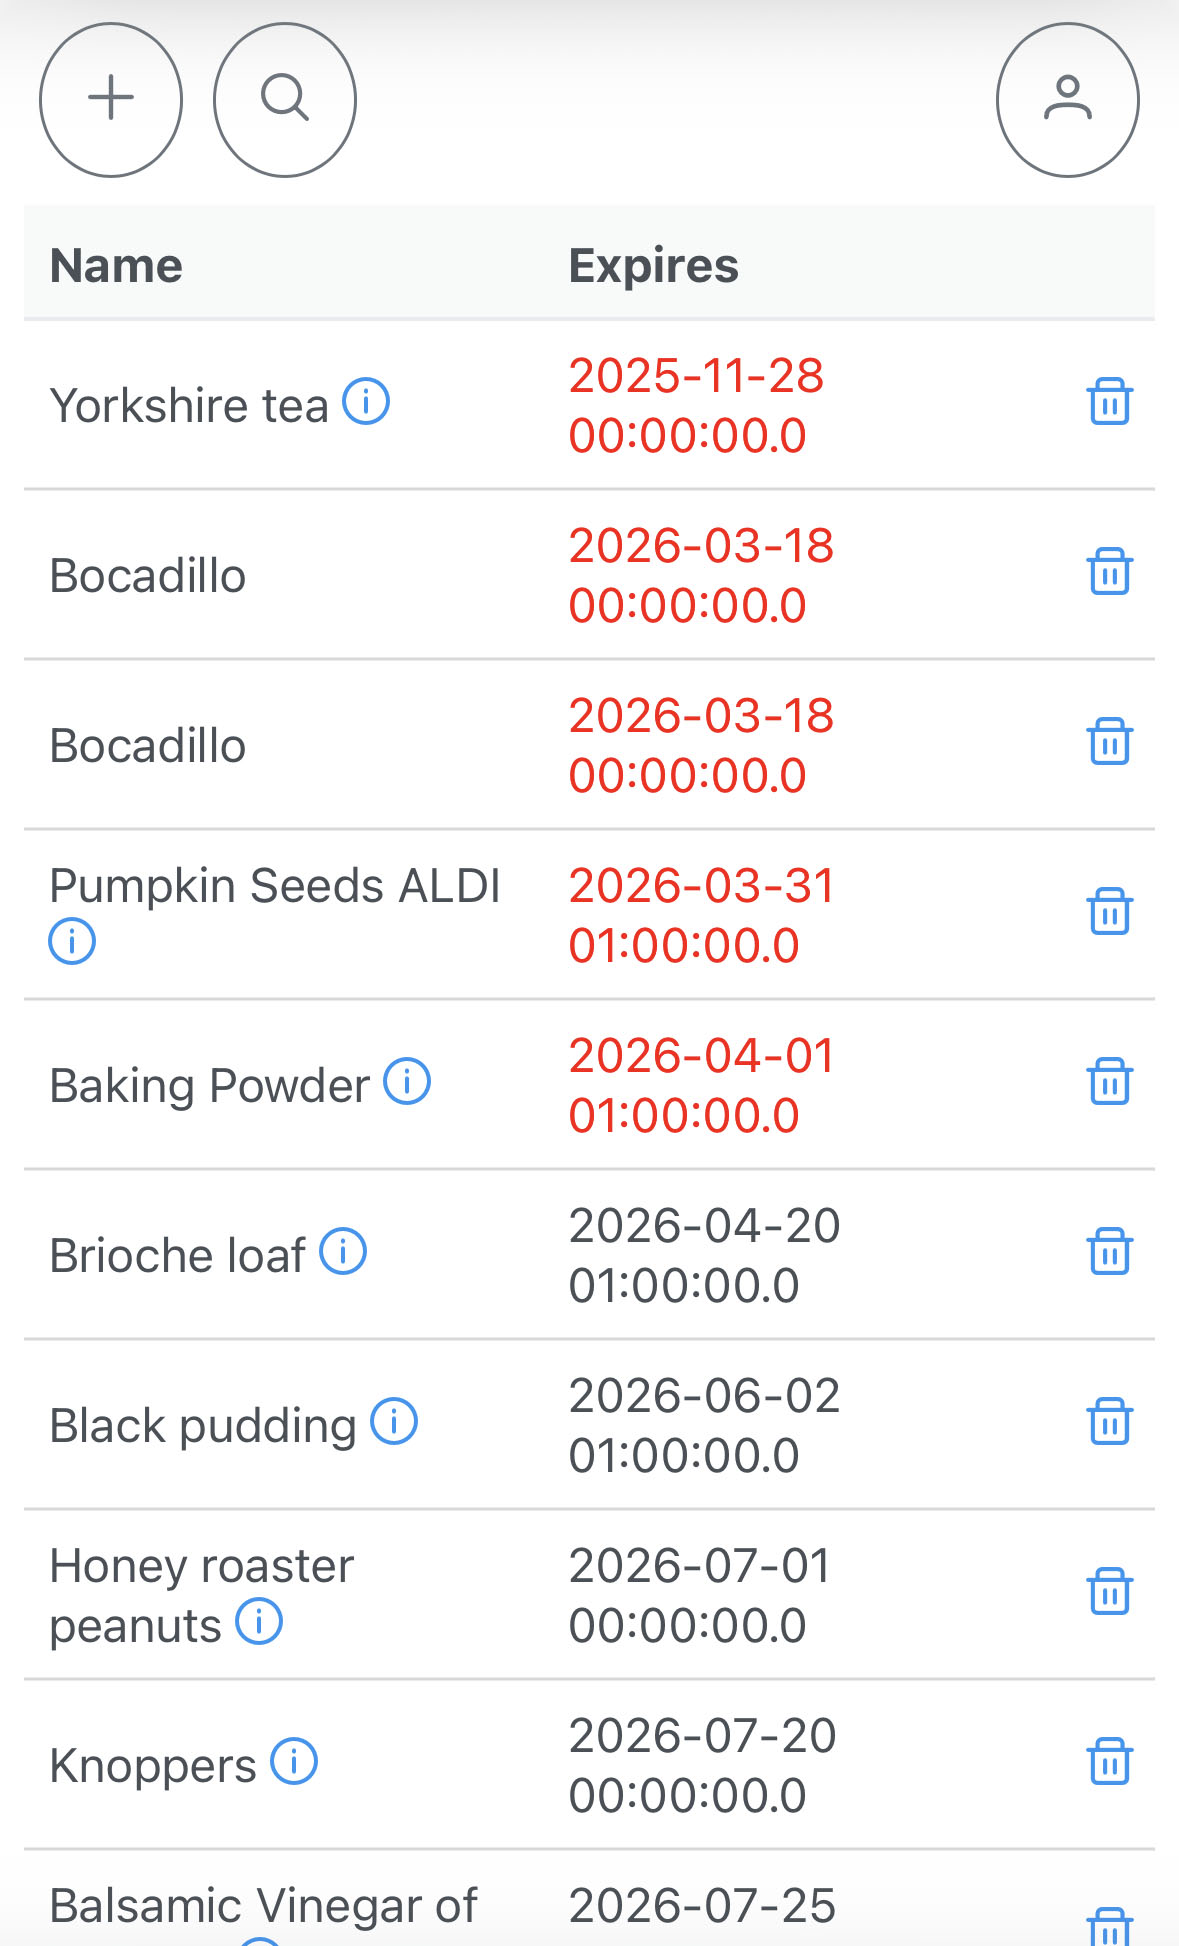Delete the Black pudding item
1179x1946 pixels.
point(1109,1422)
